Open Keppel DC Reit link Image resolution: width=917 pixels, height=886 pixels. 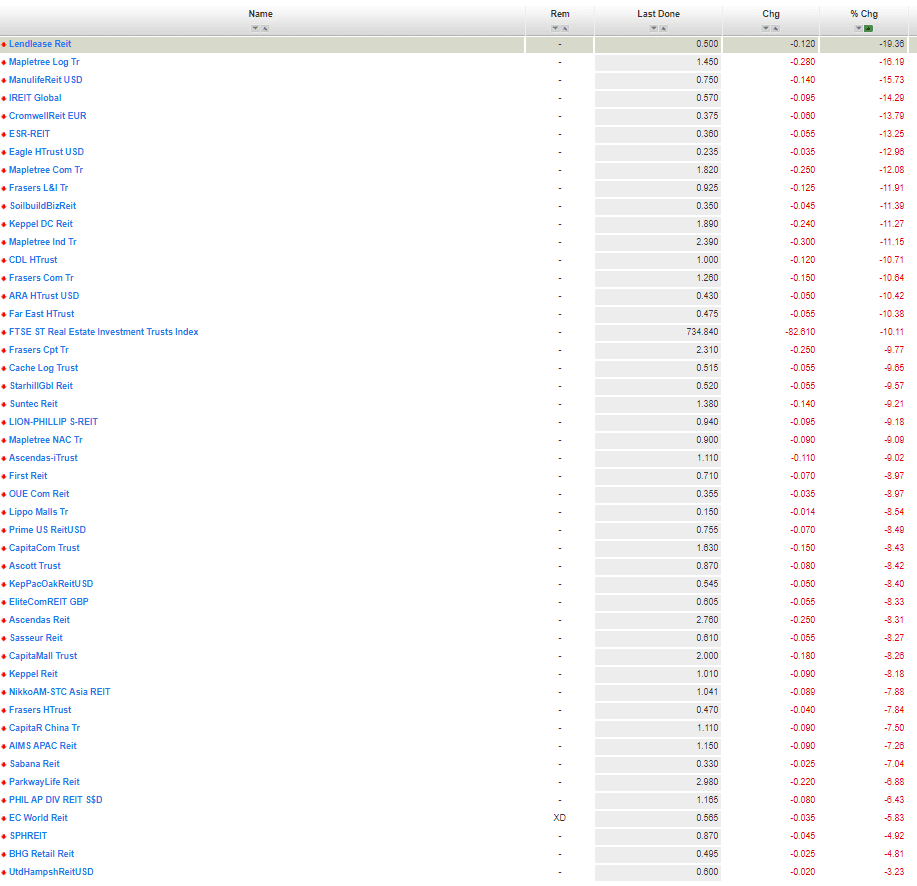(x=41, y=224)
